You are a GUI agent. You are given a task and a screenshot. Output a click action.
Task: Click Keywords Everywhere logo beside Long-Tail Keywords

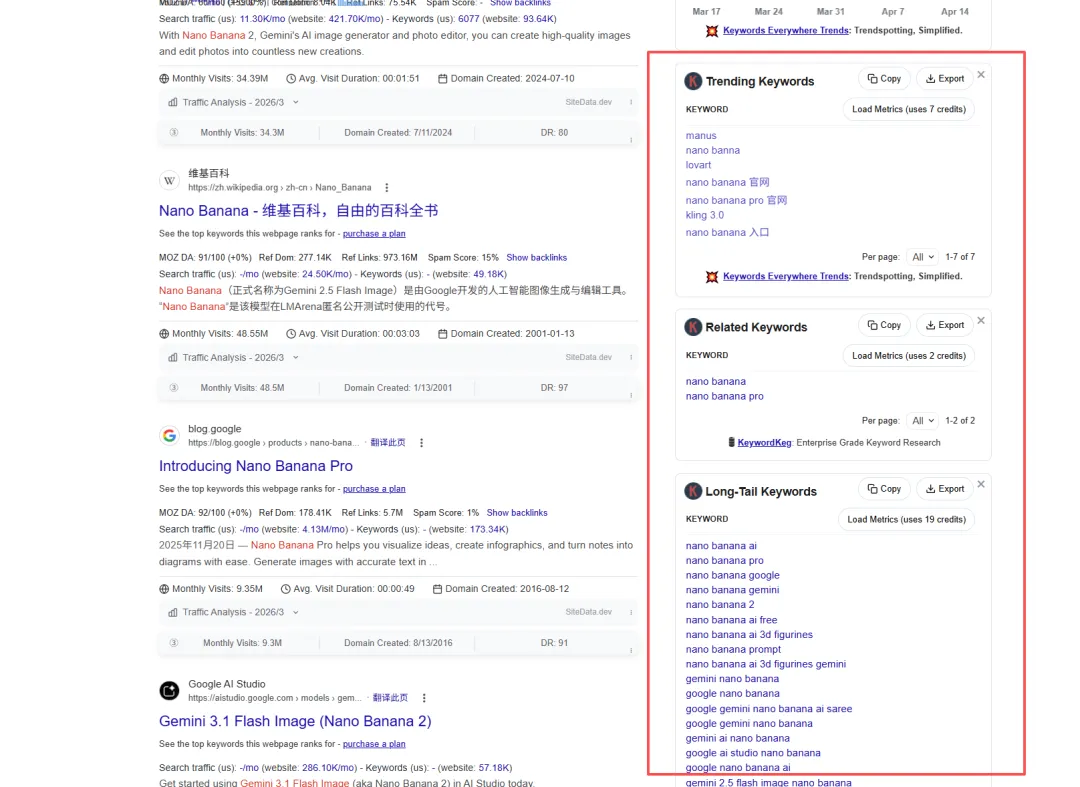pos(693,491)
